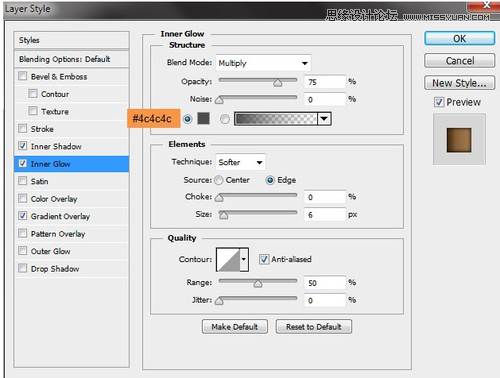Screen dimensions: 500x378
Task: Click the brown style preview thumbnail
Action: 459,140
